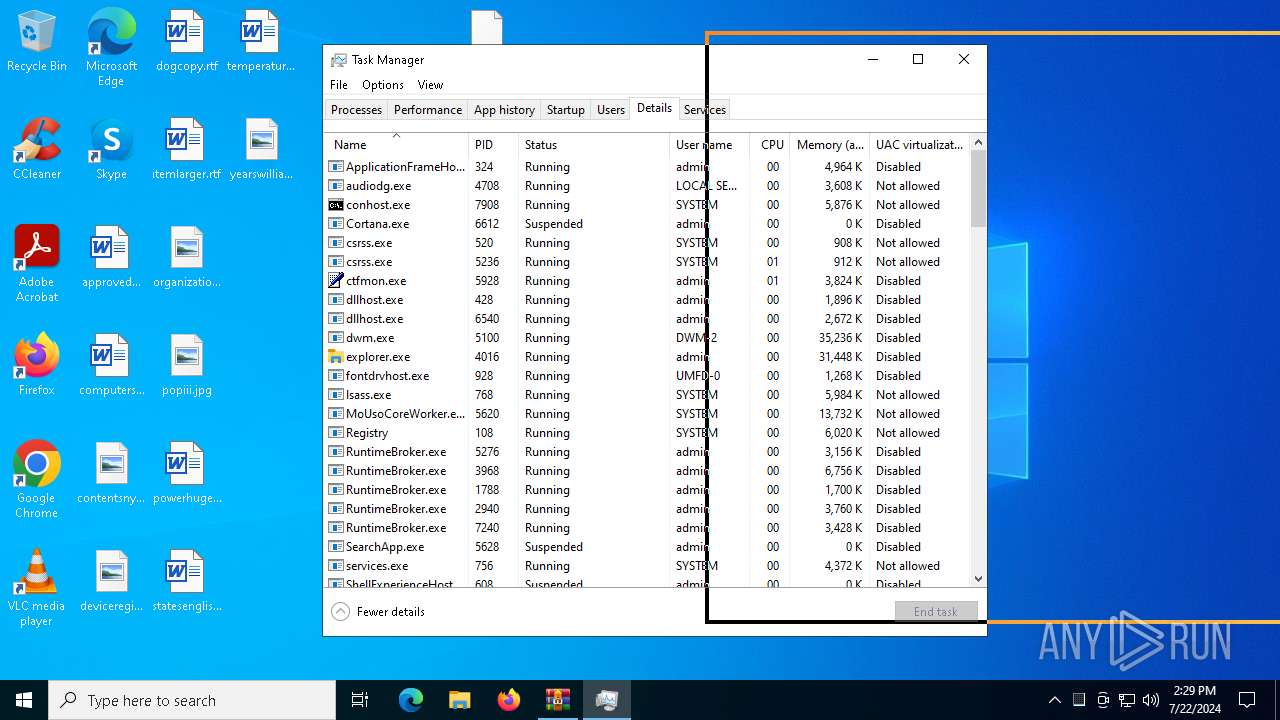The width and height of the screenshot is (1280, 720).
Task: Click the Task Manager taskbar icon
Action: pos(607,700)
